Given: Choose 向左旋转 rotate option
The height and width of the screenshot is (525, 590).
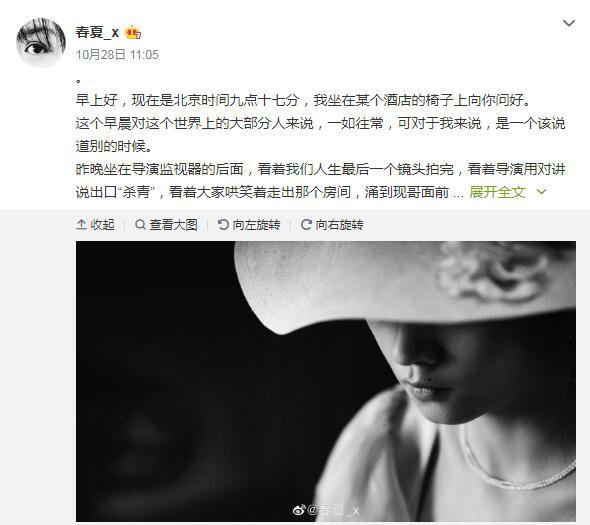Looking at the screenshot, I should tap(249, 225).
